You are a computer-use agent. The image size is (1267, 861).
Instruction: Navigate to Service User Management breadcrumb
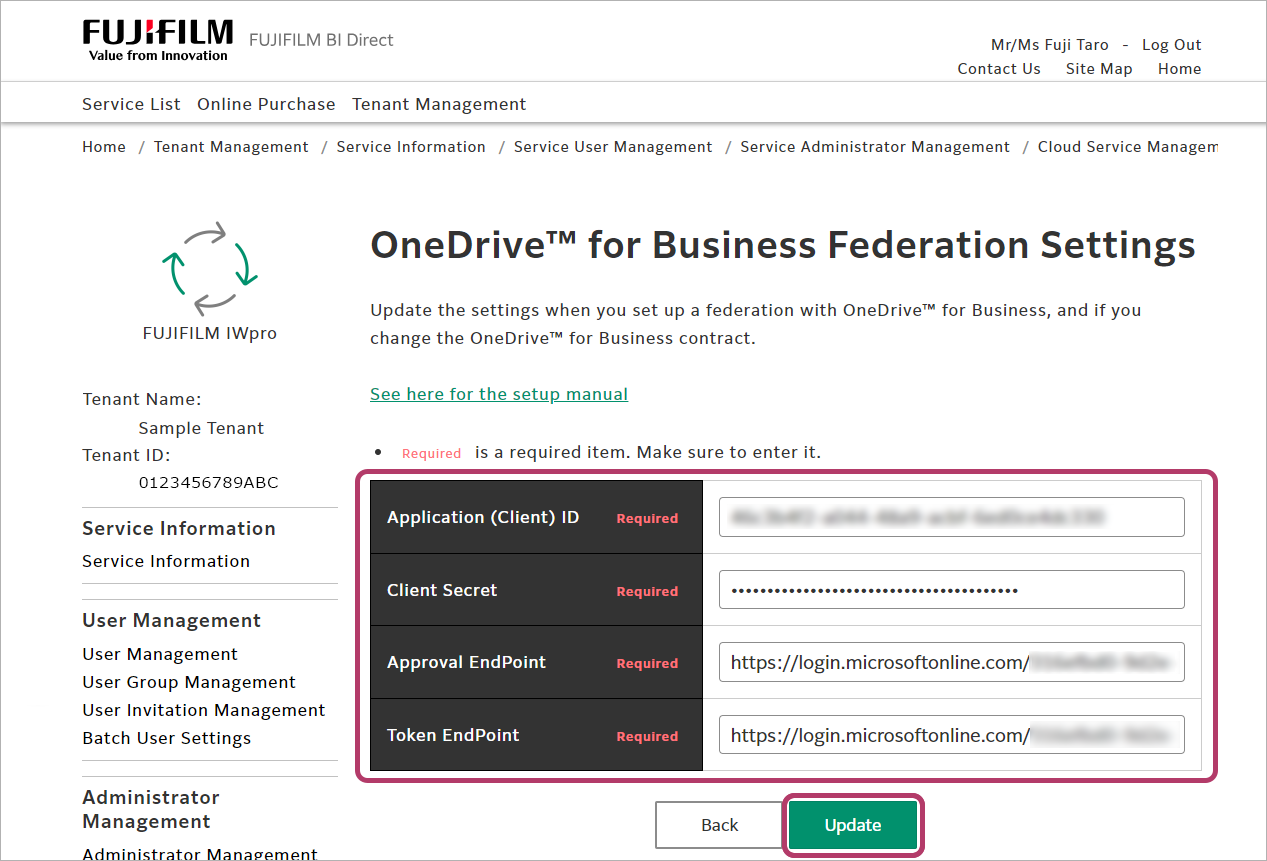click(x=613, y=147)
